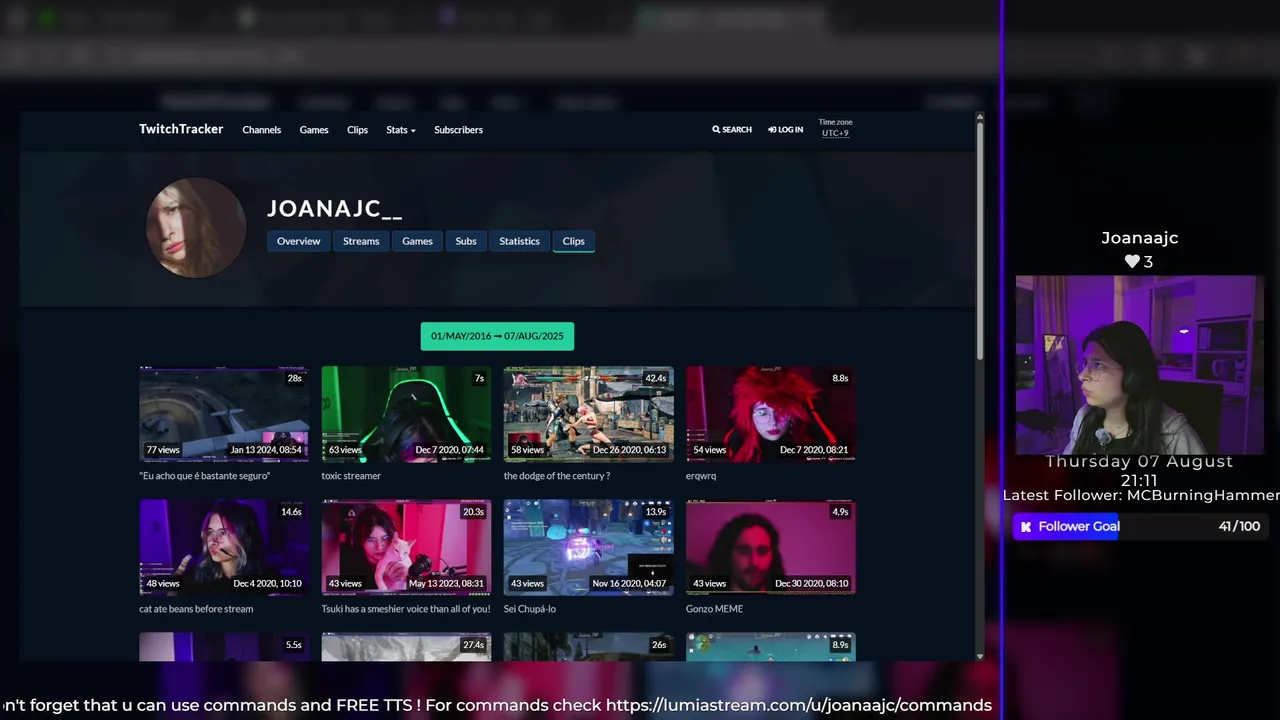
Task: Click the "Tsuki has a smeshier voice" title
Action: point(406,609)
